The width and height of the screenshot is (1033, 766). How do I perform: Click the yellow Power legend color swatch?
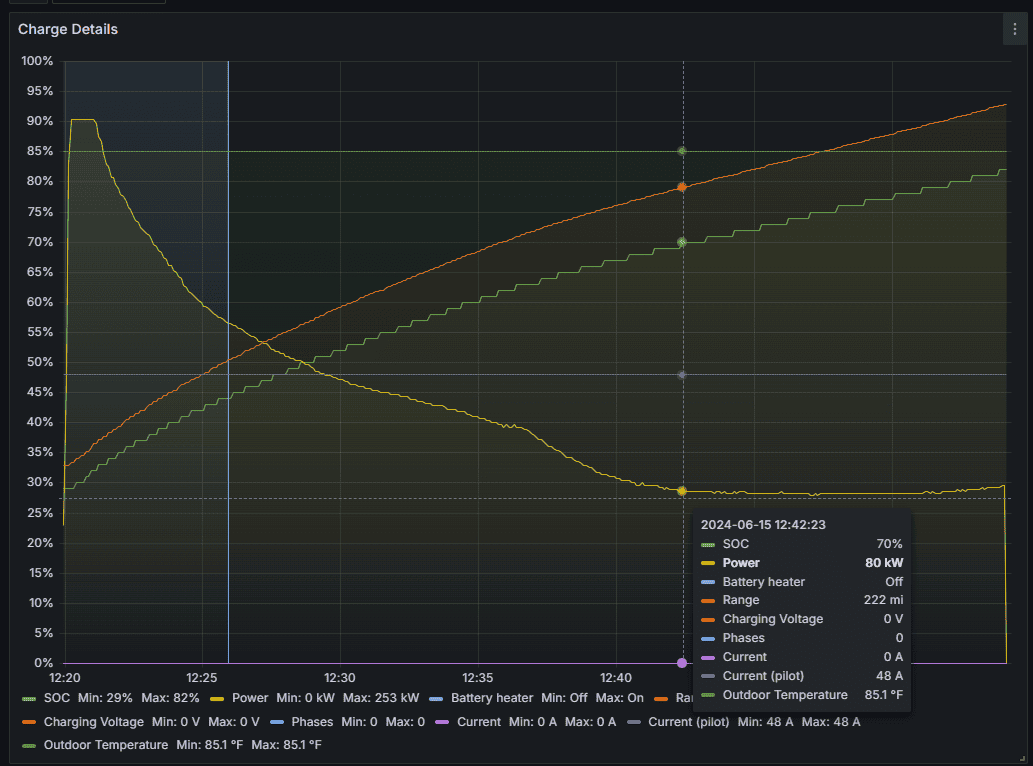pos(217,698)
